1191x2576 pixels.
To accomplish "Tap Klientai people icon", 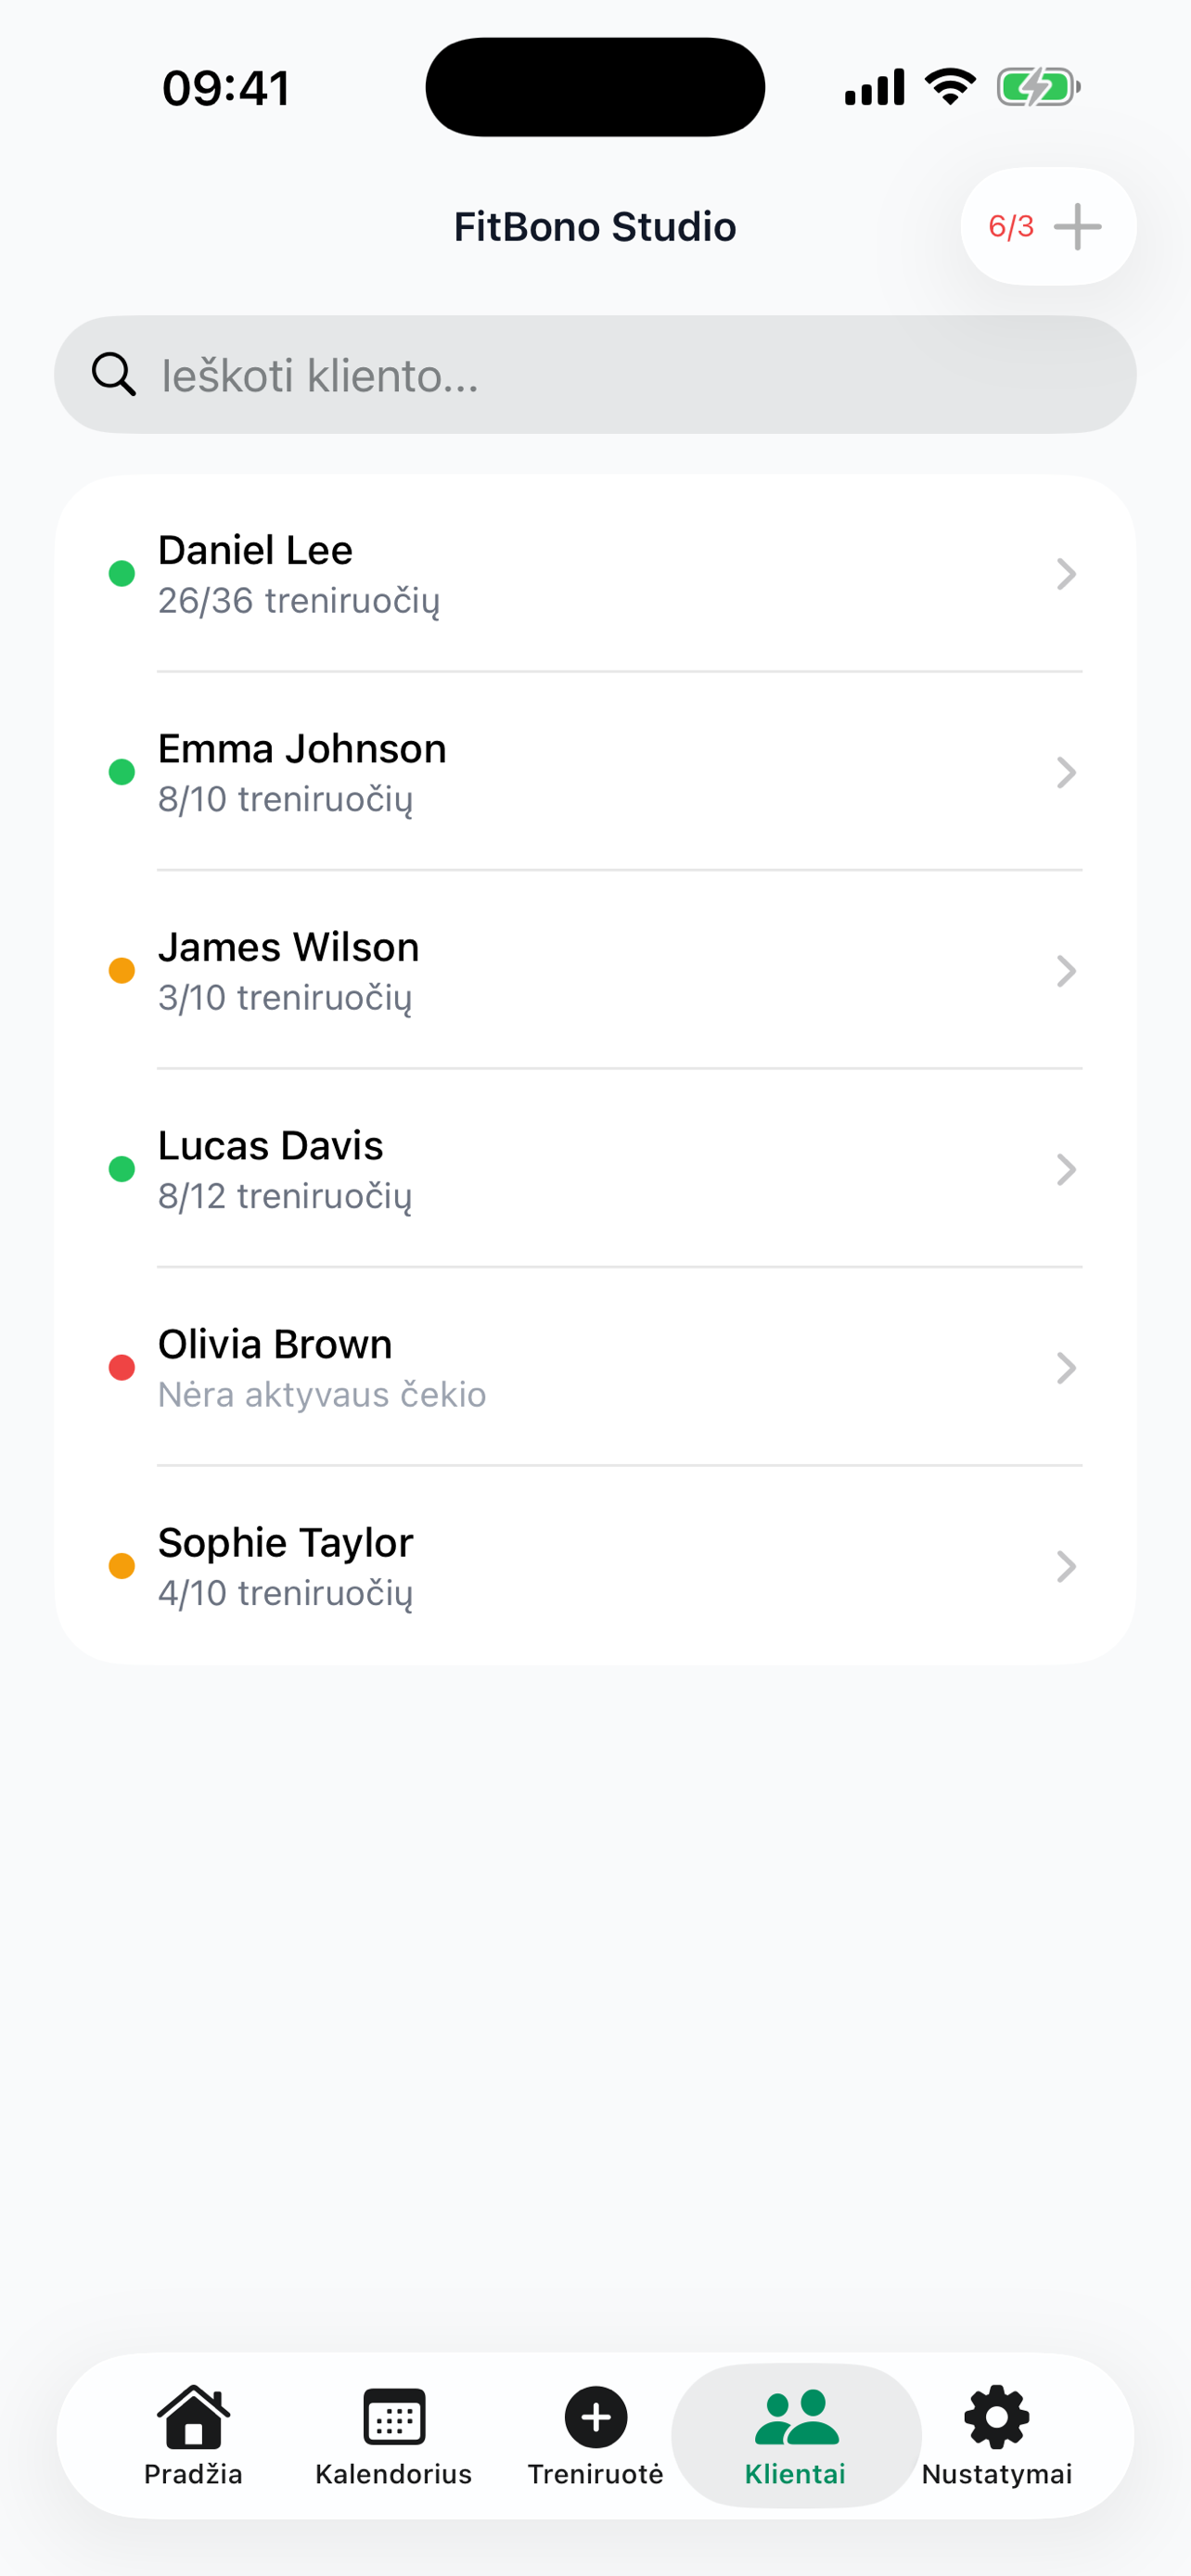I will tap(796, 2416).
